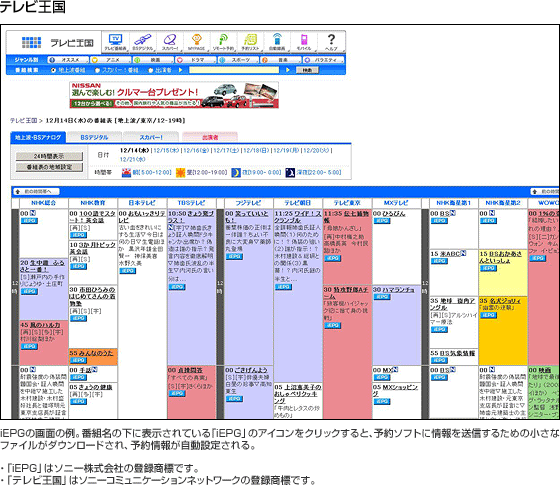Click iEPG icon under みんなのうた
Viewport: 560px width, 485px height.
(x=79, y=360)
